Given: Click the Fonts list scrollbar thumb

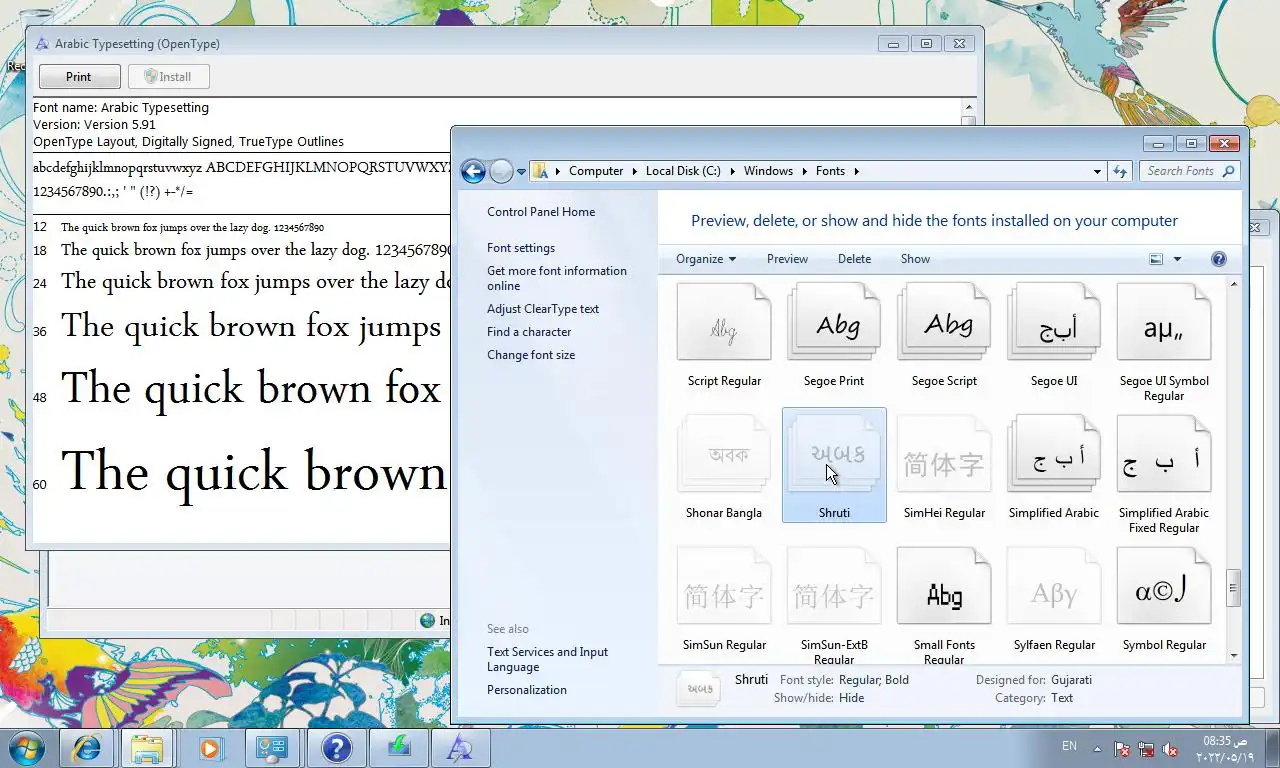Looking at the screenshot, I should (1234, 588).
